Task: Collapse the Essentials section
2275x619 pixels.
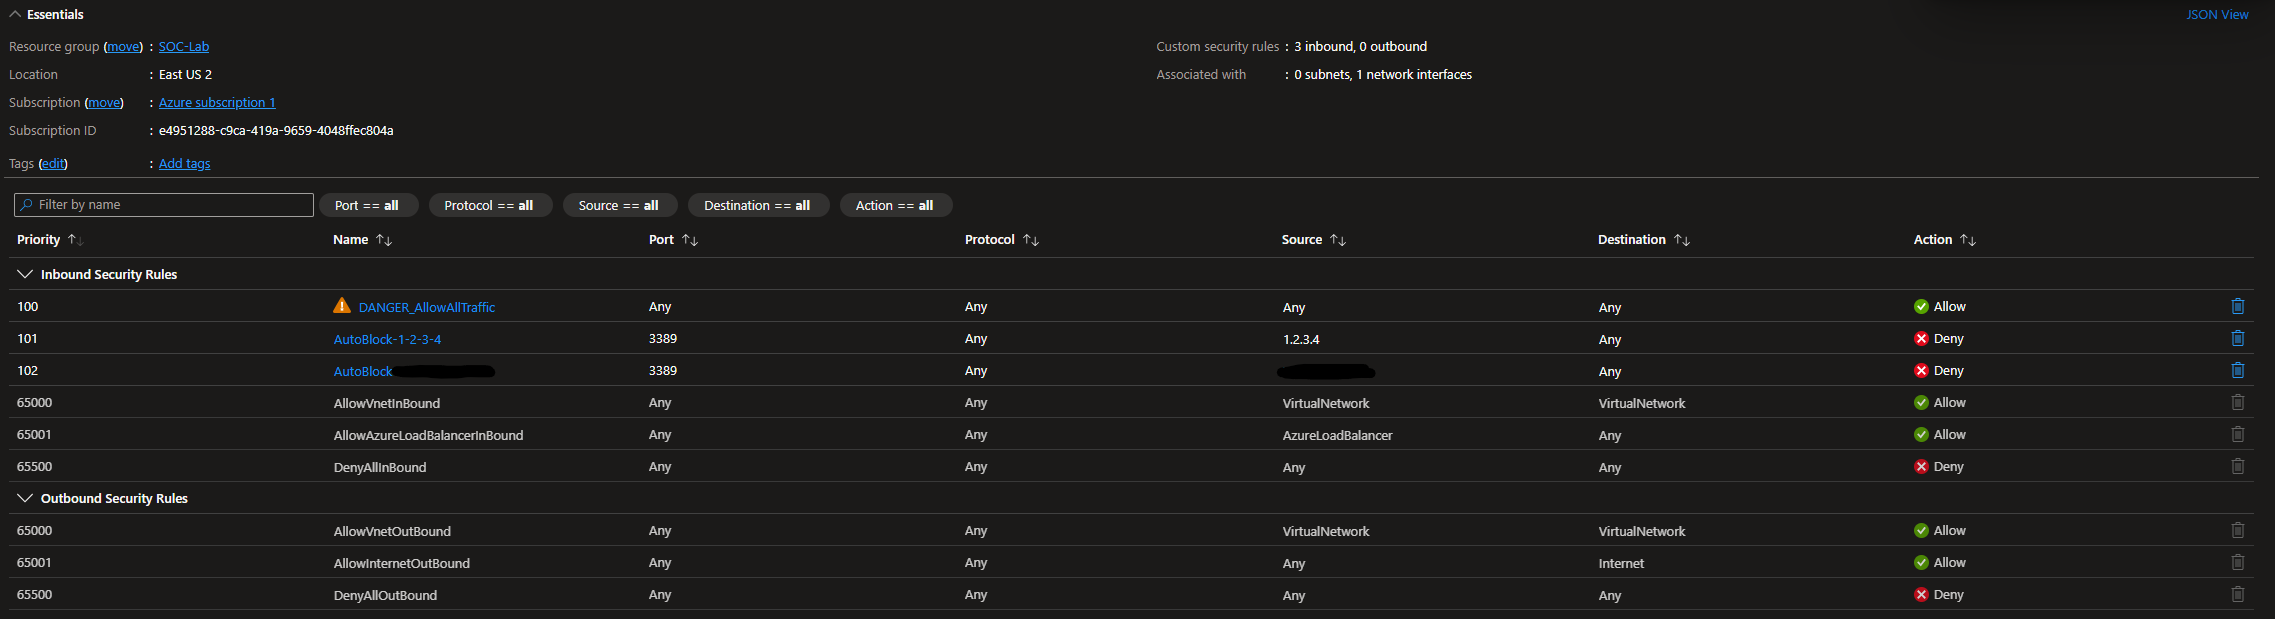Action: 15,14
